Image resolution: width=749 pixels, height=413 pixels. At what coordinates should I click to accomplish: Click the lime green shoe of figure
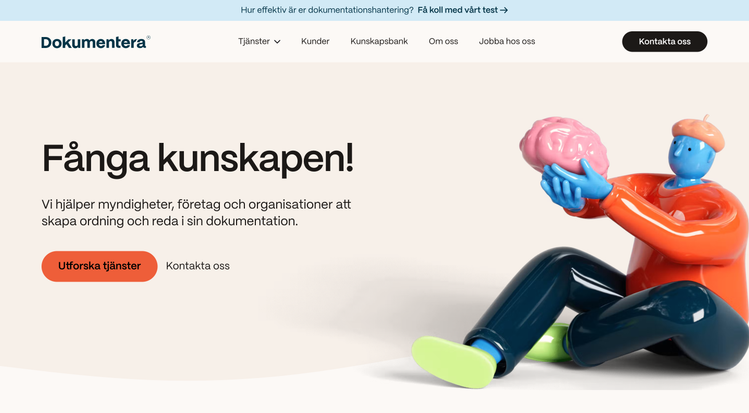coord(454,361)
